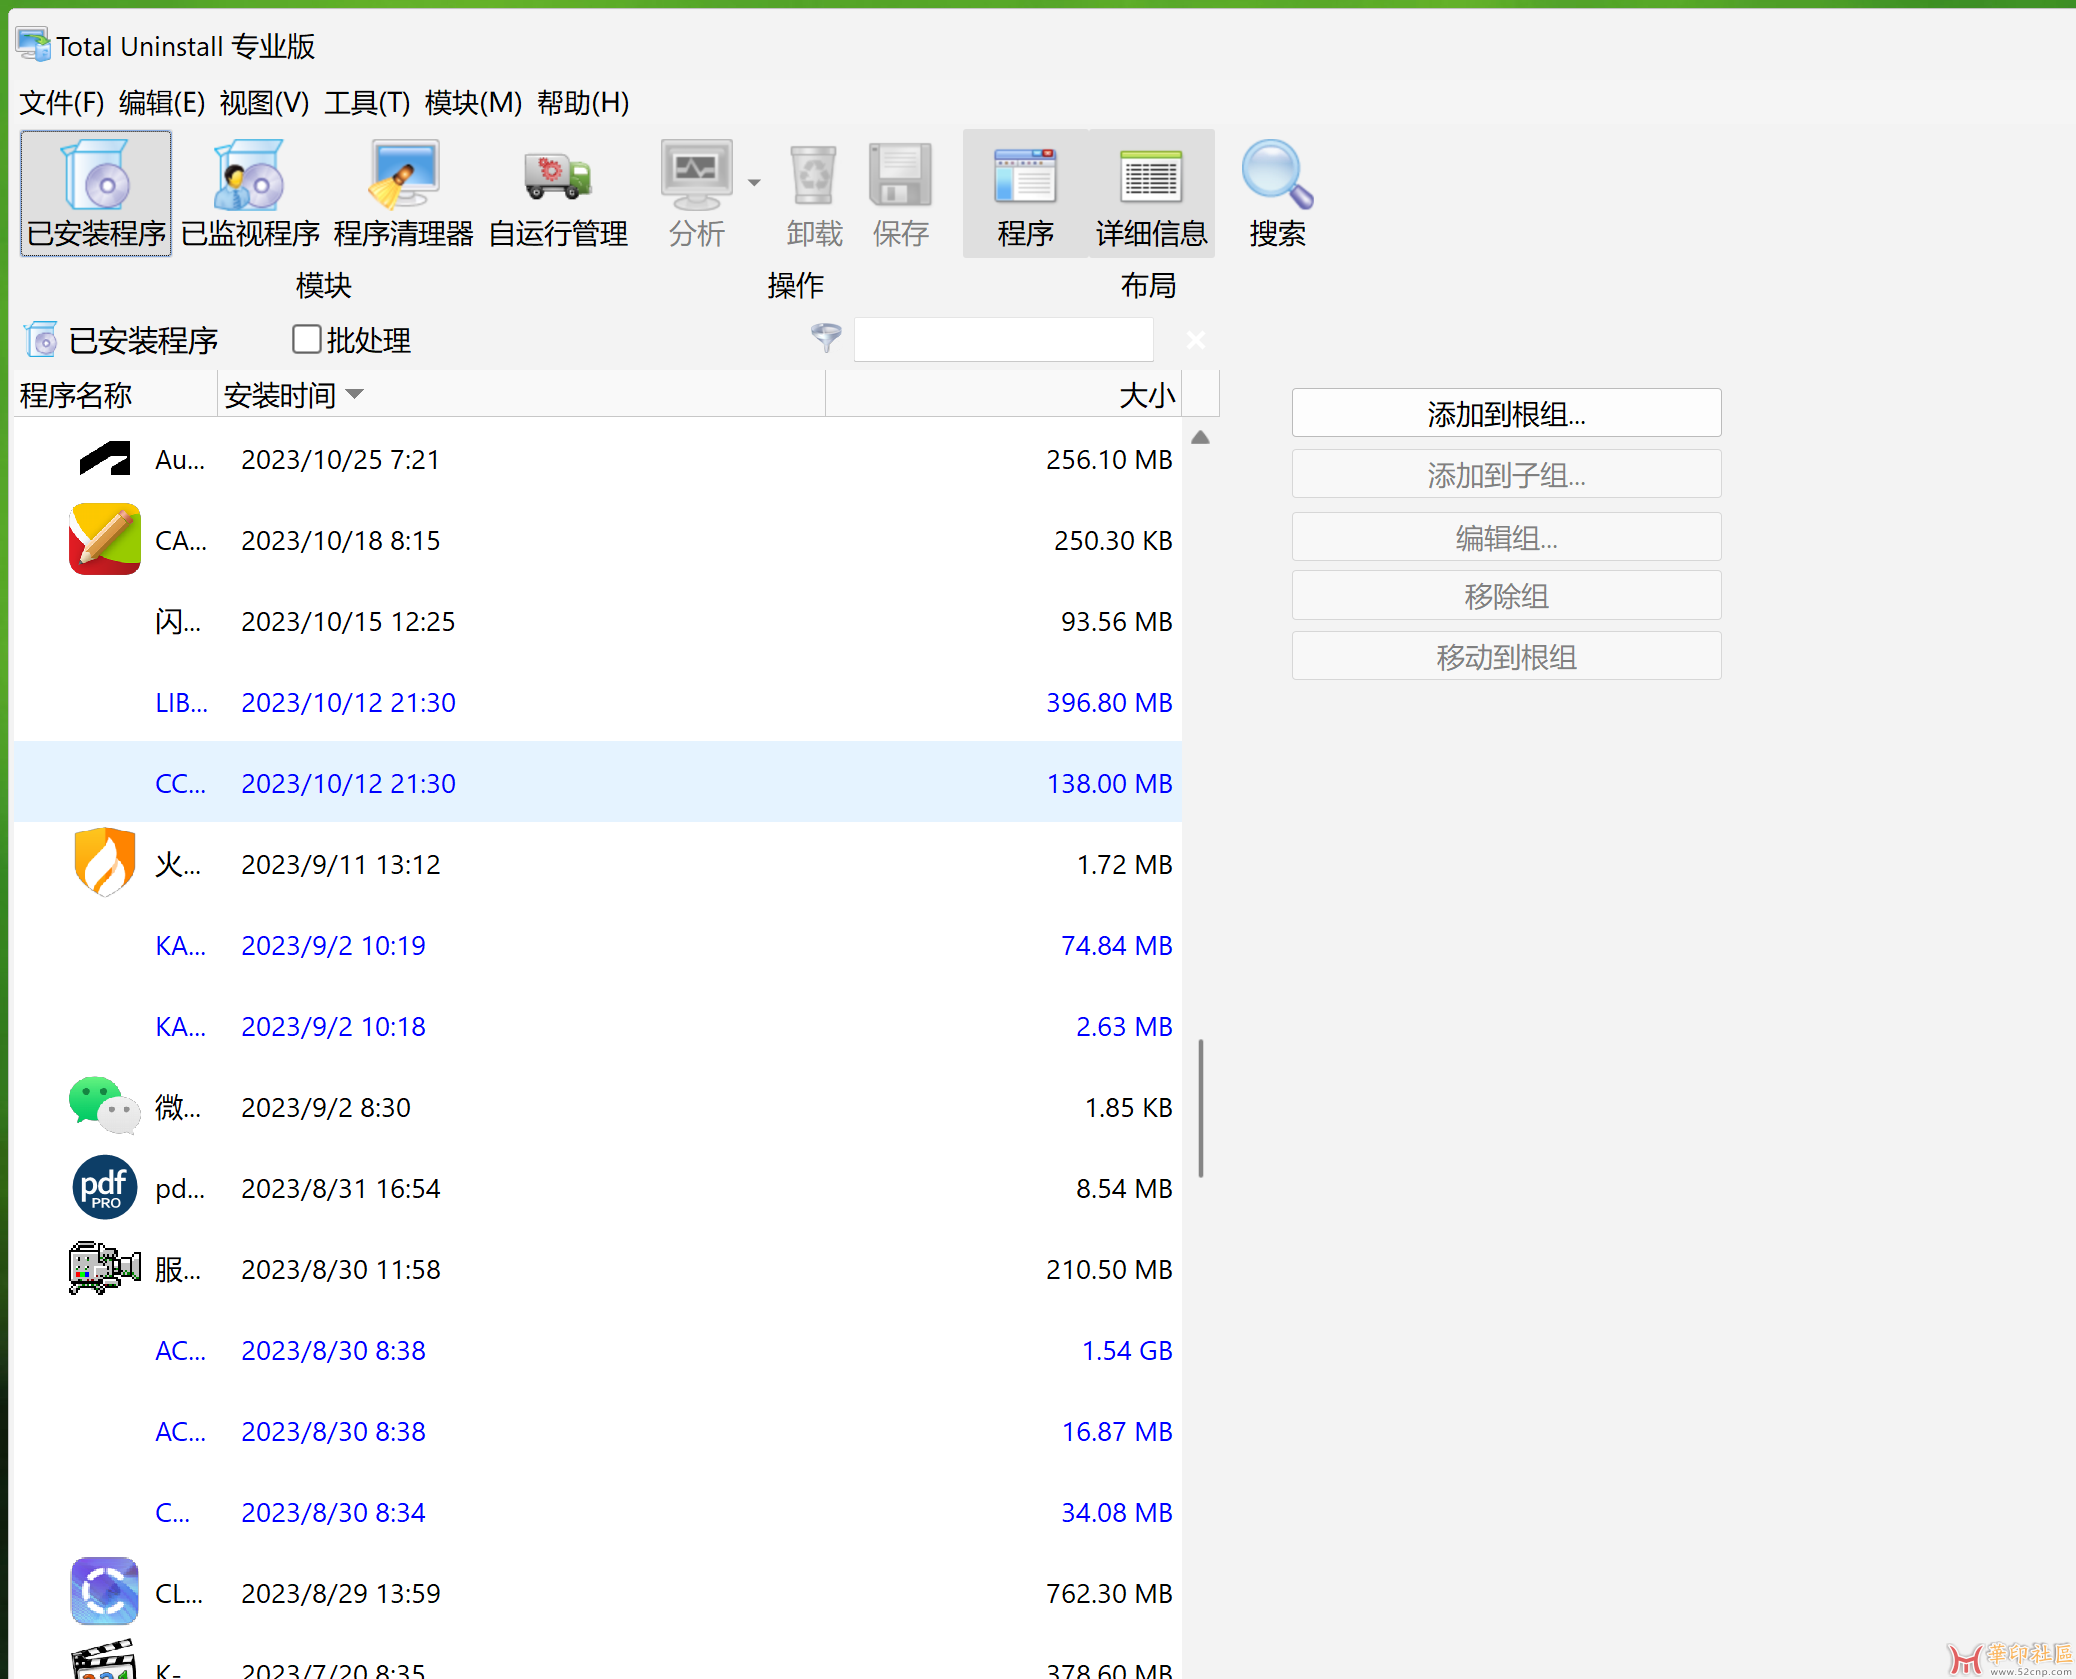The image size is (2076, 1679).
Task: Click the 保存 floppy disk icon
Action: [900, 177]
